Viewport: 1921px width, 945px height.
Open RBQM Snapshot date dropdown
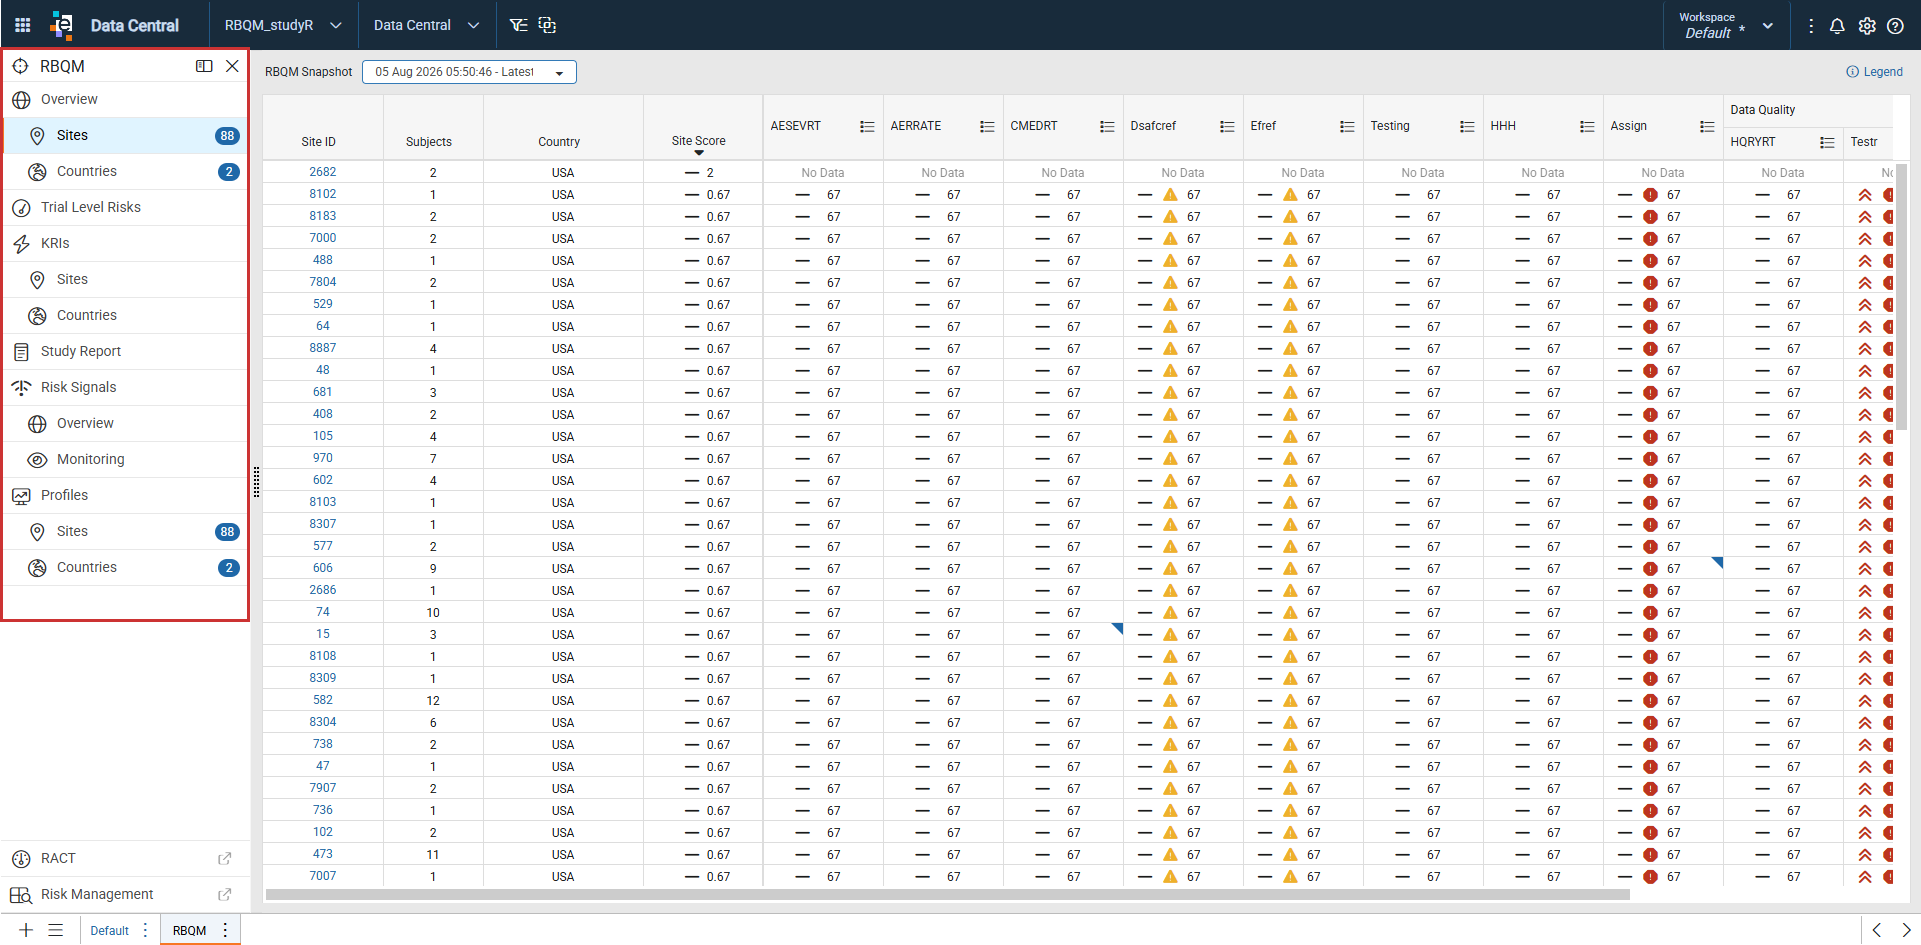[x=469, y=72]
